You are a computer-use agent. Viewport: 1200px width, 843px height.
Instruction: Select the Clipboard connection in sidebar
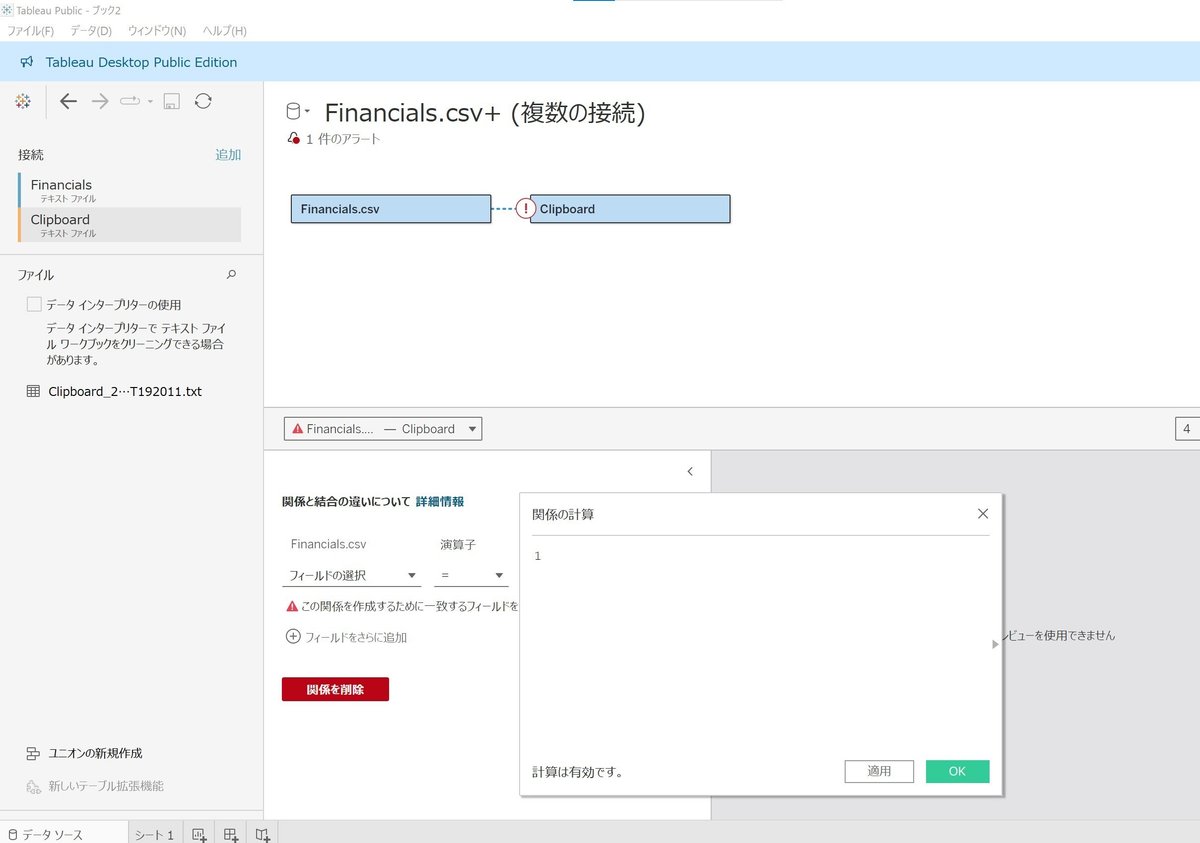130,225
